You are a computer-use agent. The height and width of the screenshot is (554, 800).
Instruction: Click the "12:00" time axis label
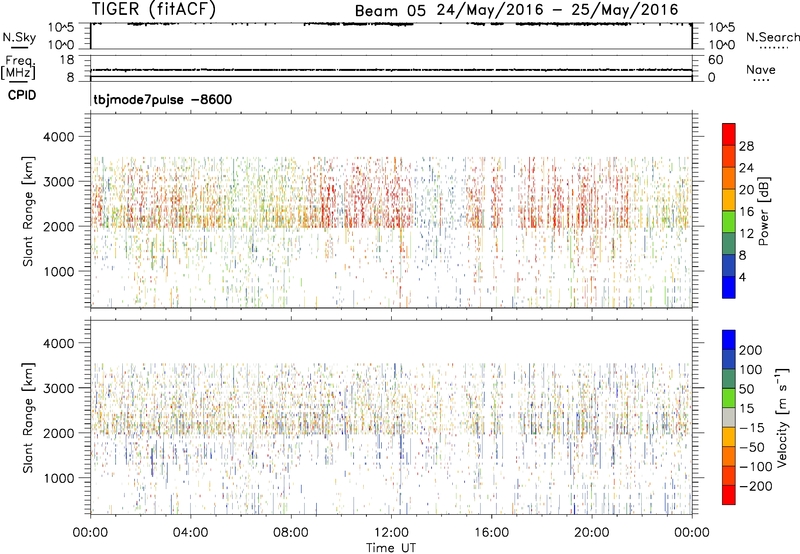(x=391, y=533)
